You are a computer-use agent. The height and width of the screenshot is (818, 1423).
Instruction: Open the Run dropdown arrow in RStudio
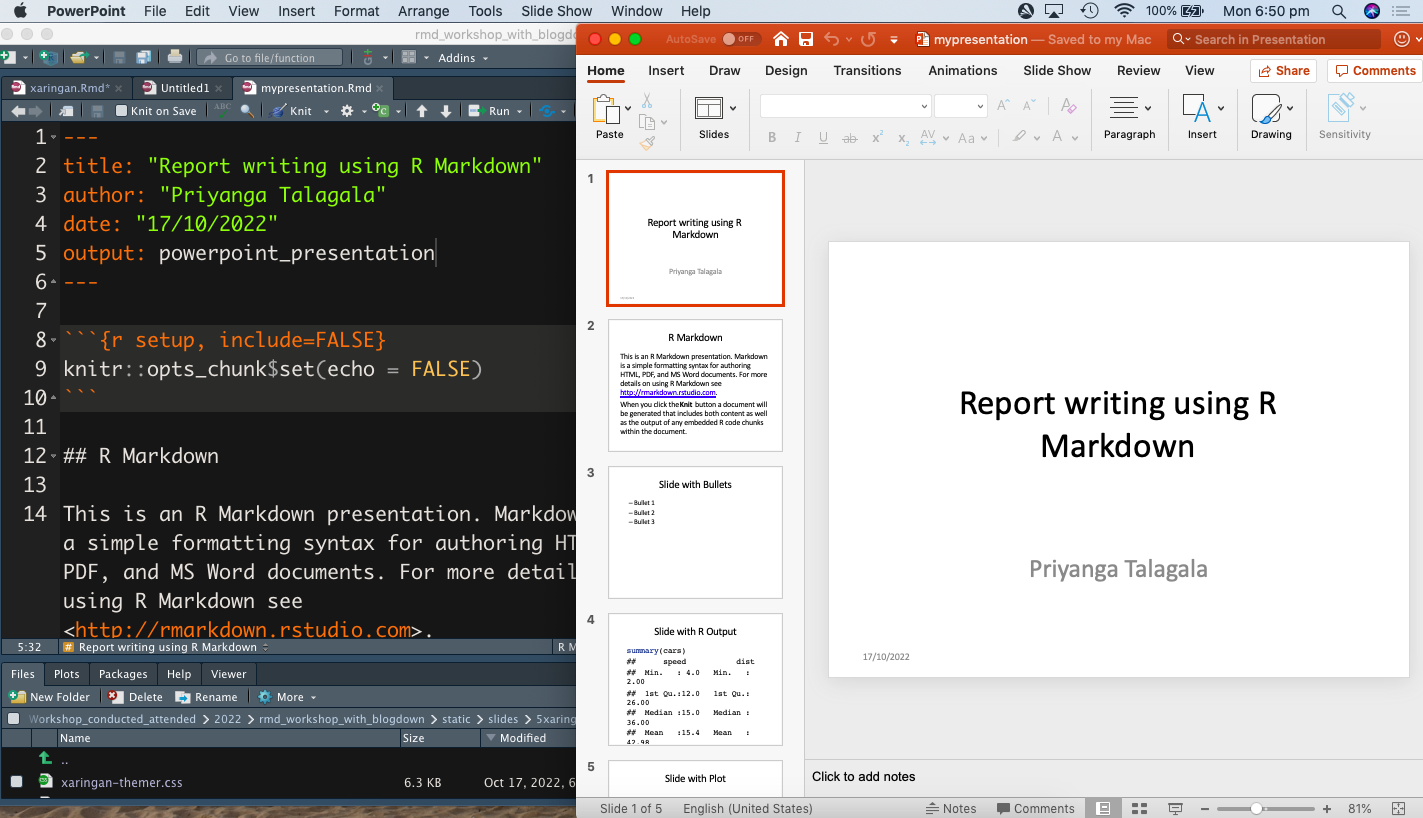(x=519, y=111)
